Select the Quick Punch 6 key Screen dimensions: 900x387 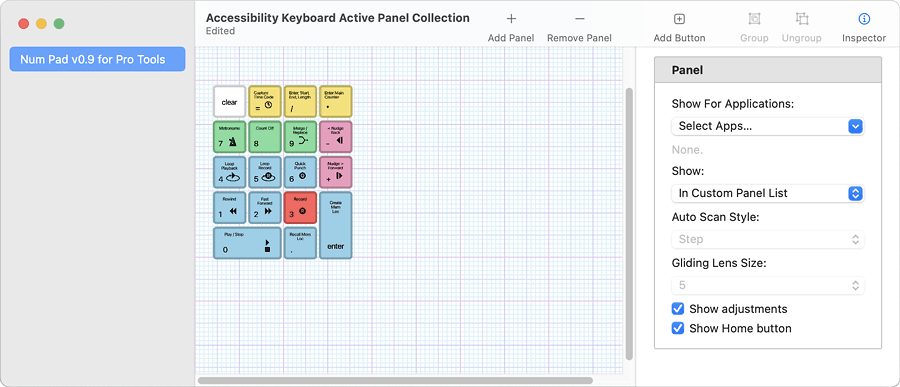[300, 172]
